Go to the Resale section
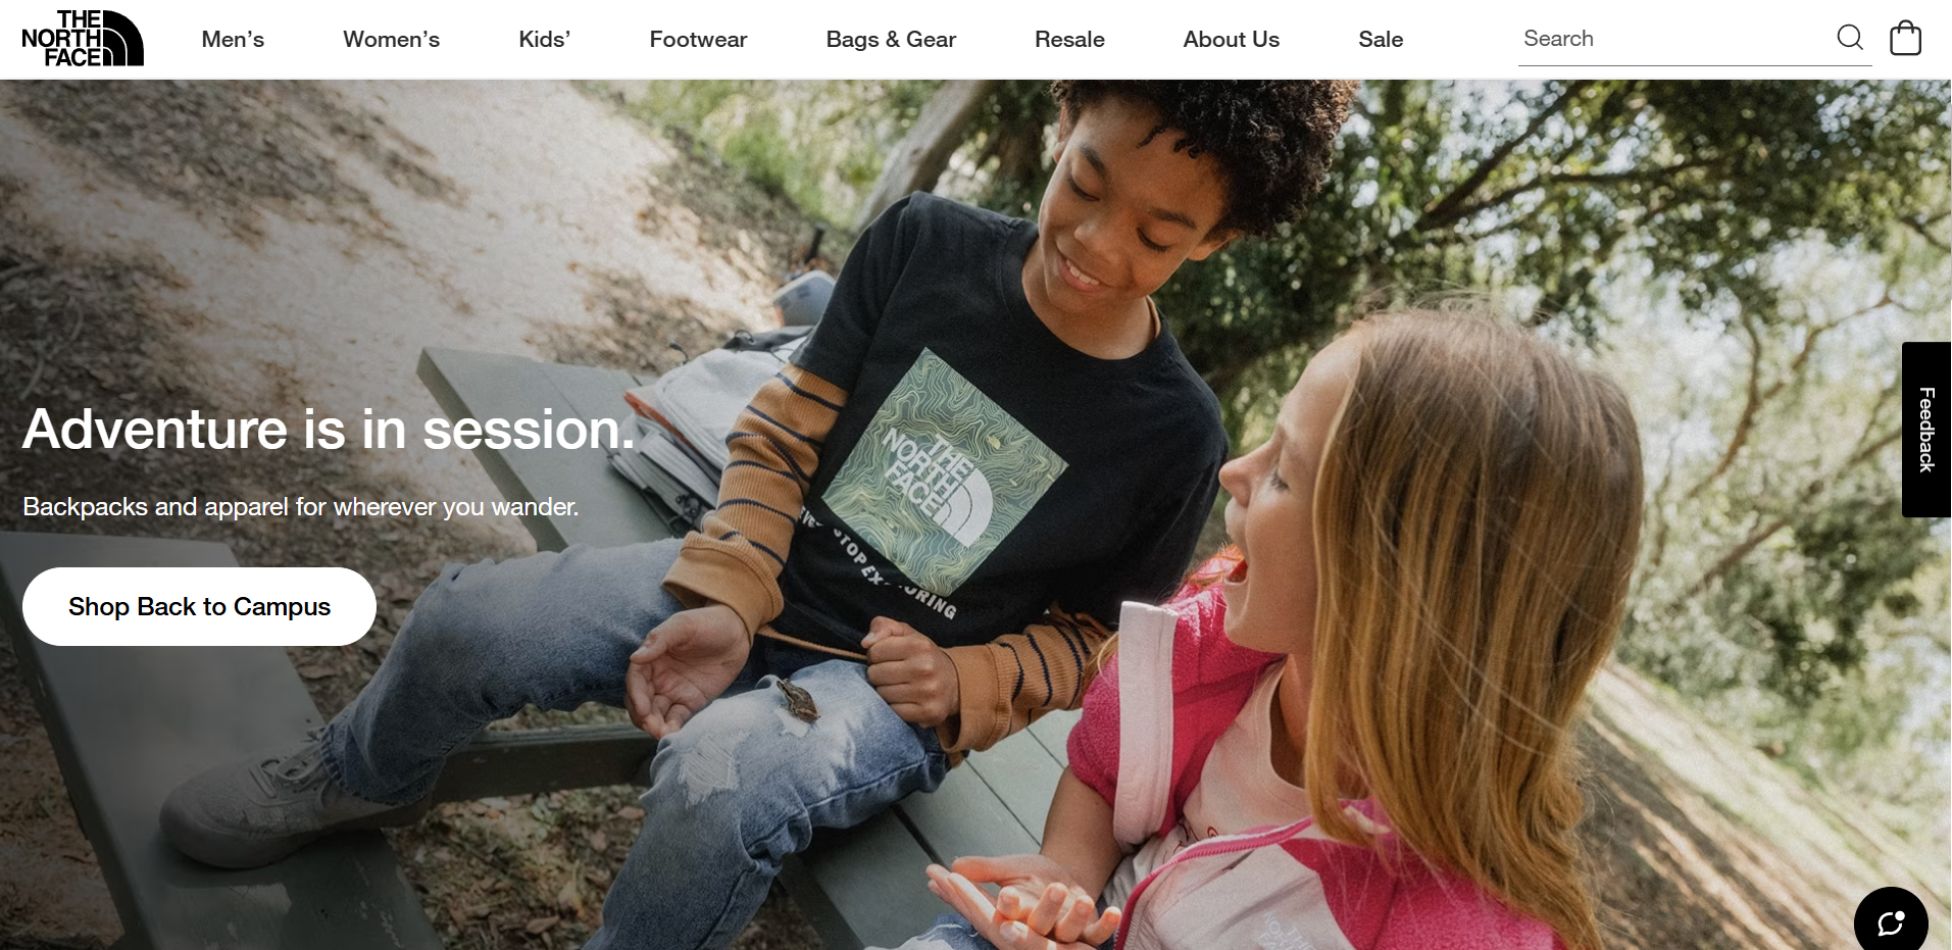1952x950 pixels. tap(1069, 39)
